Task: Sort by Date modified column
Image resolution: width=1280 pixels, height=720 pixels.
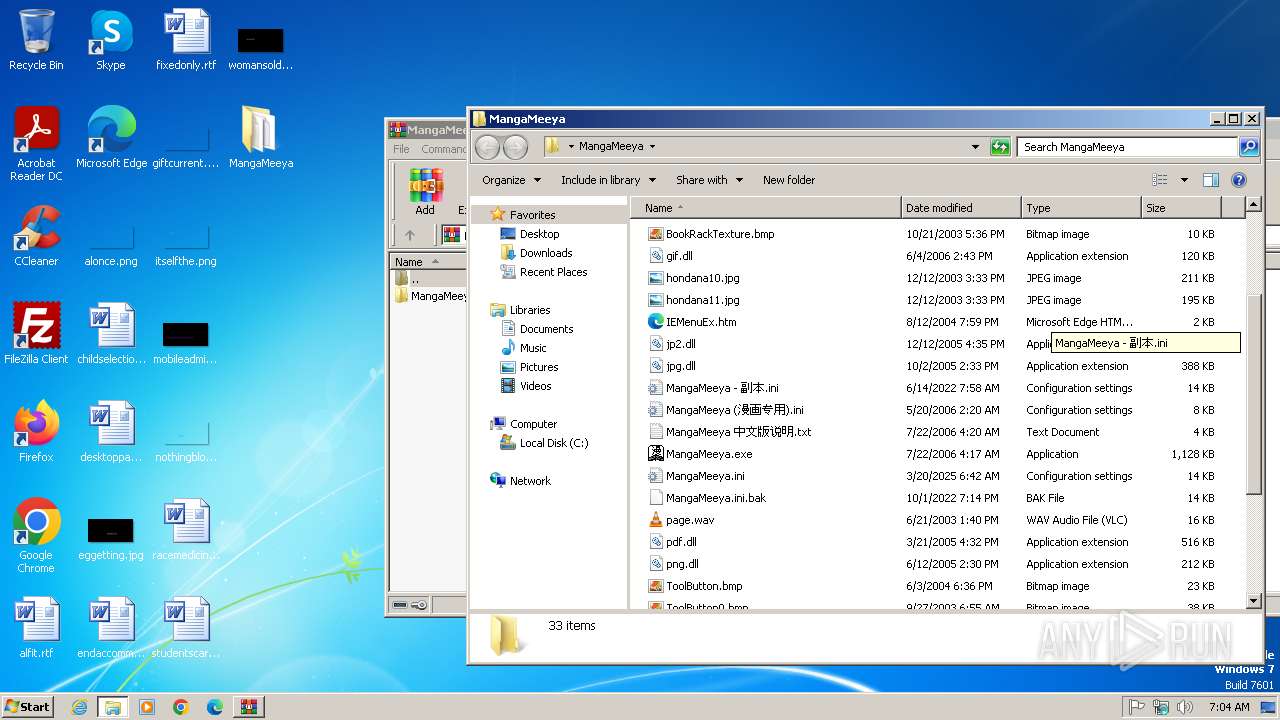Action: click(961, 208)
